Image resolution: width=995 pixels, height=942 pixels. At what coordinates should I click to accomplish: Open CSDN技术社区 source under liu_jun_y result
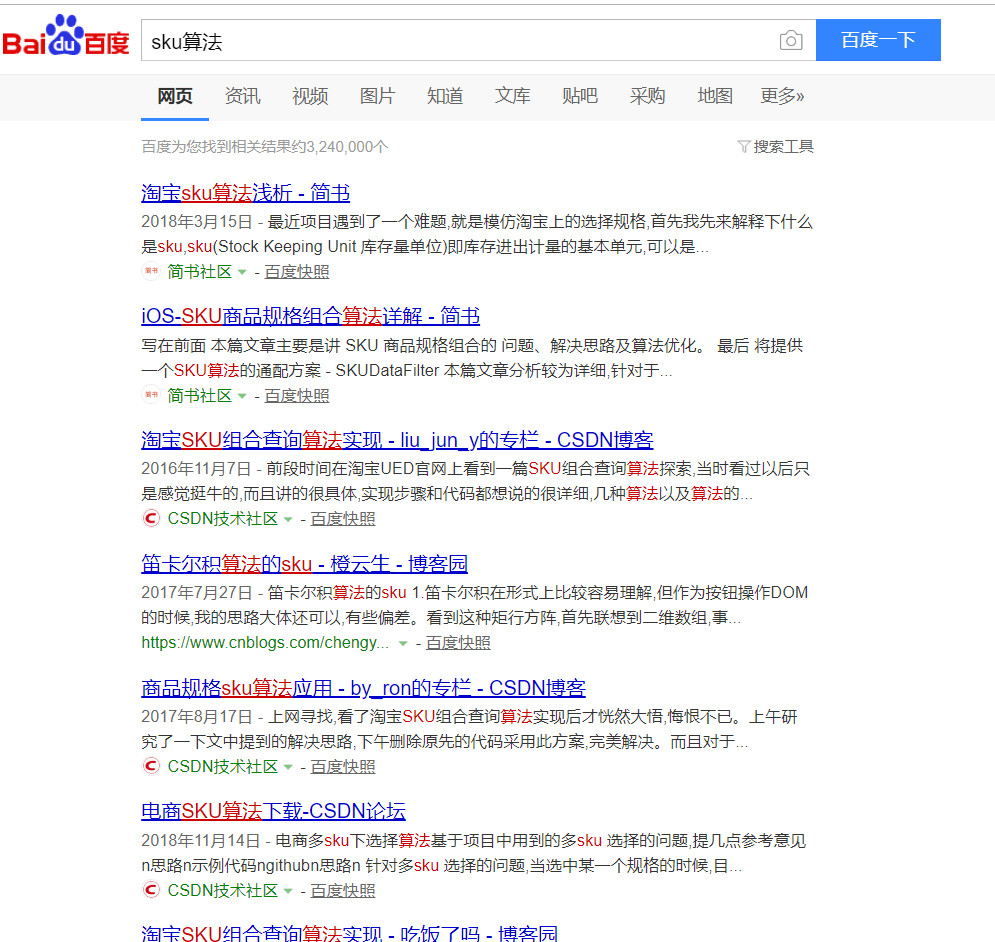tap(223, 519)
